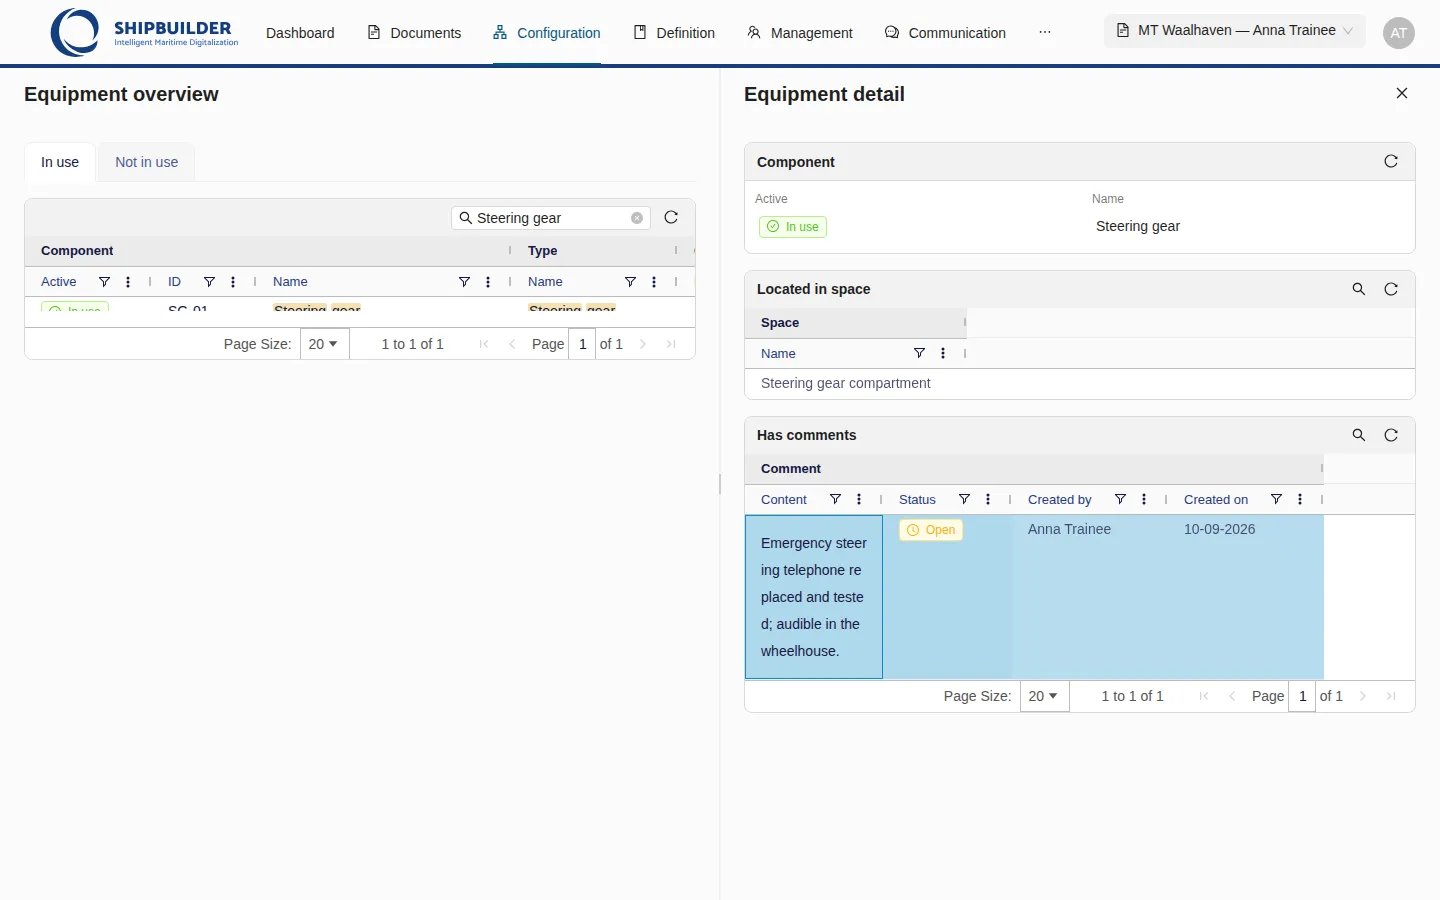The width and height of the screenshot is (1440, 900).
Task: Switch to the In use tab
Action: (60, 162)
